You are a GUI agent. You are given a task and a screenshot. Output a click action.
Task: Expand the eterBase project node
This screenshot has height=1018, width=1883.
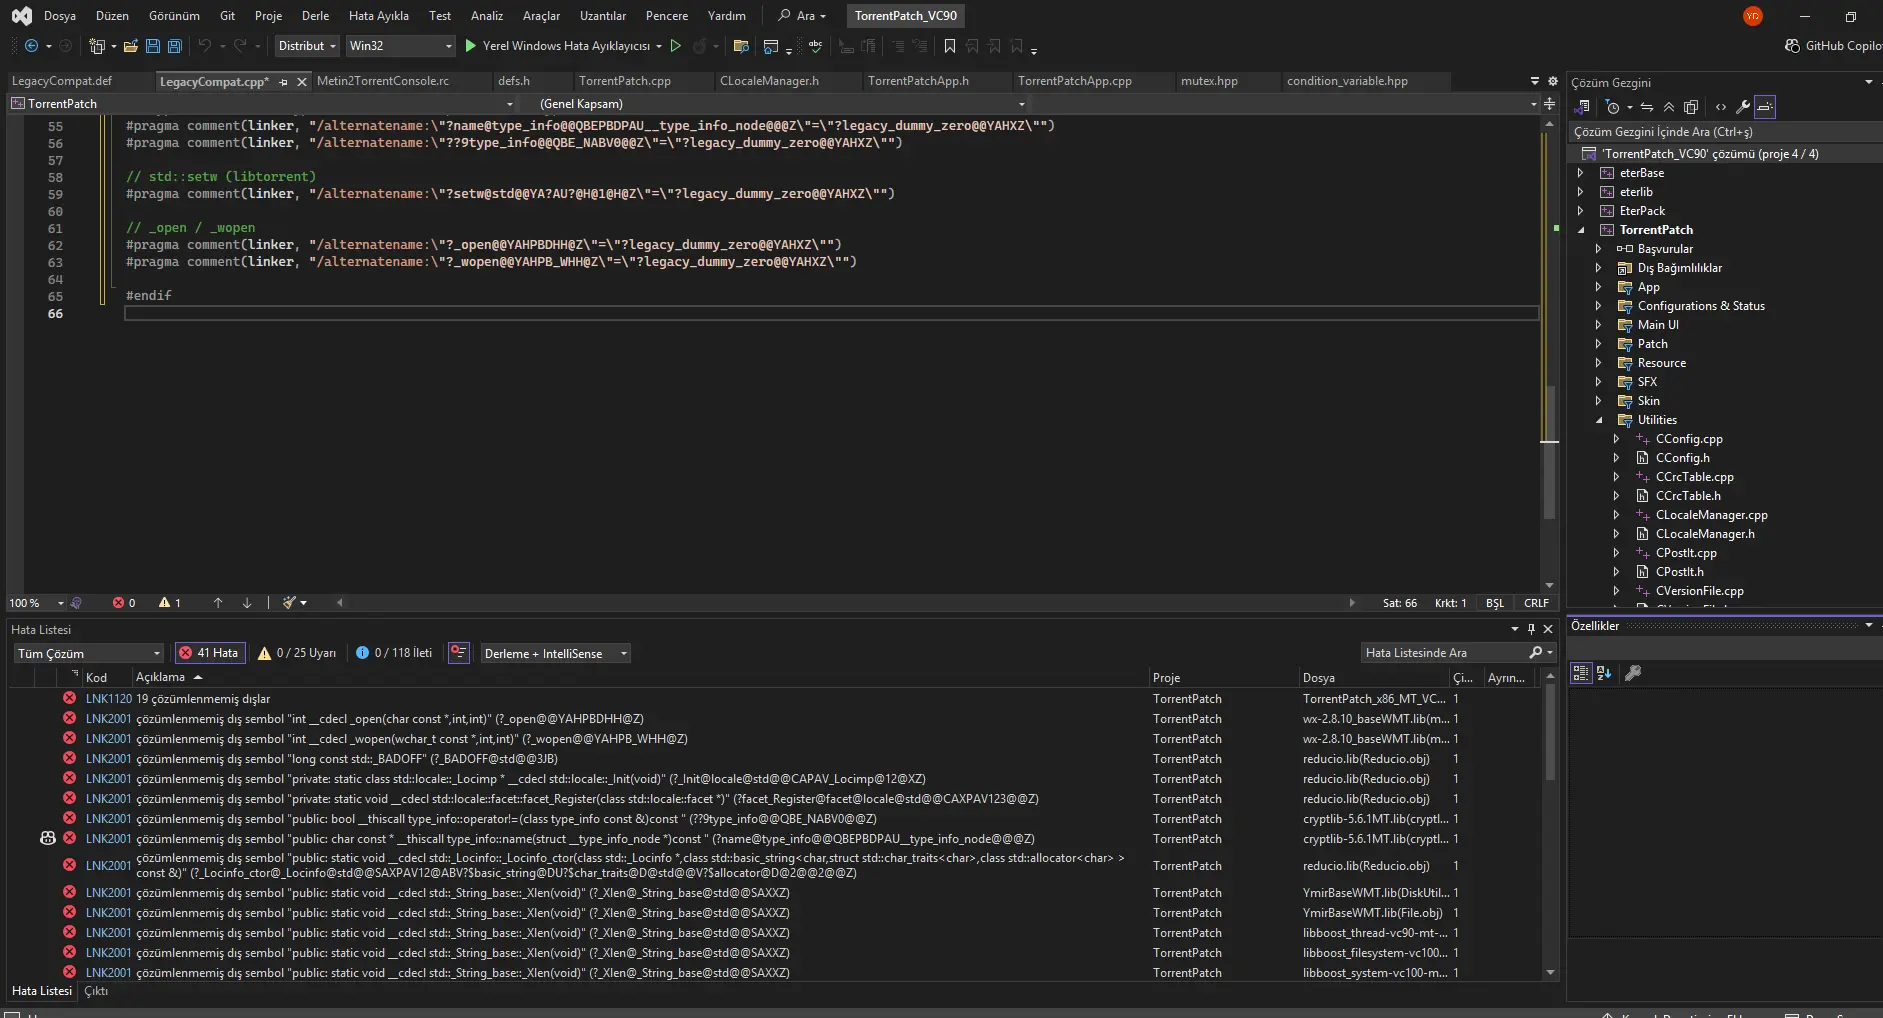tap(1581, 173)
